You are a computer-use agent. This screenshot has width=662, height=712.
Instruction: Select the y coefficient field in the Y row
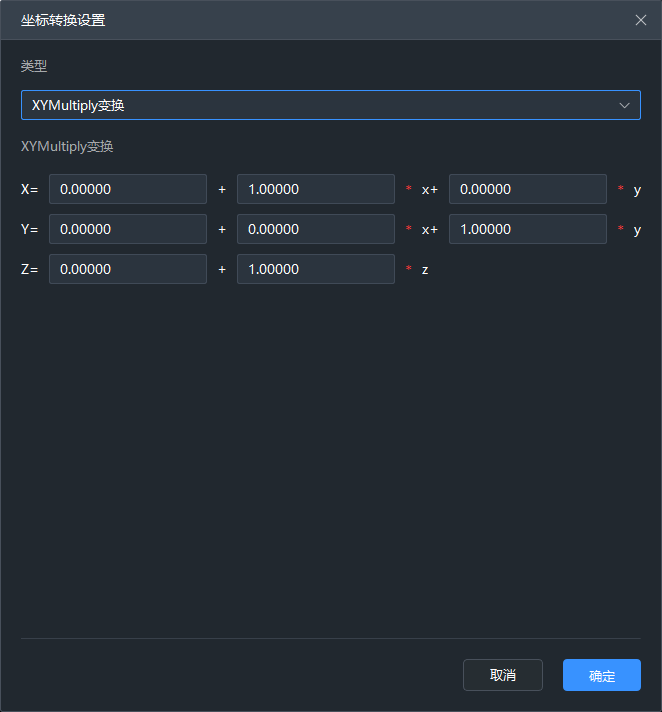pyautogui.click(x=527, y=229)
